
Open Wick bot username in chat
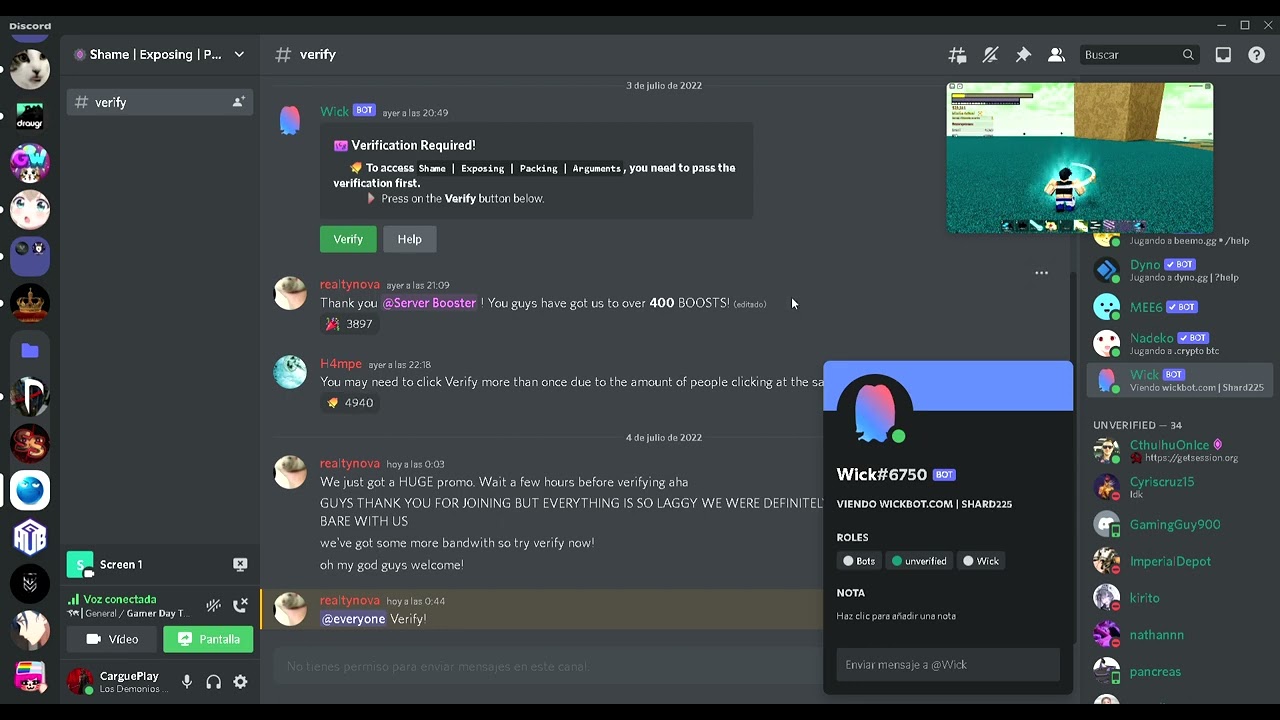tap(334, 112)
